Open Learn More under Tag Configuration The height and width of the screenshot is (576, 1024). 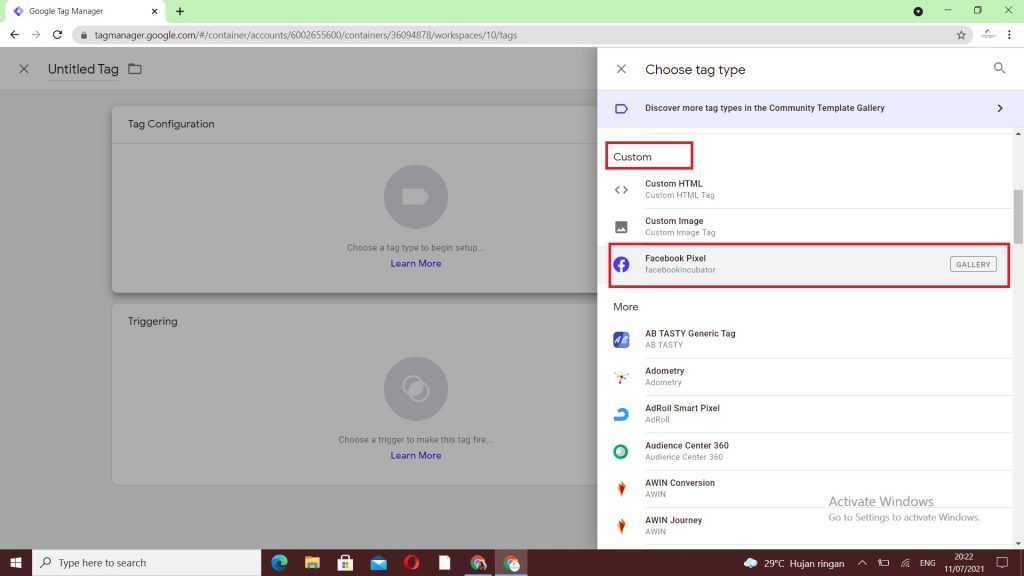click(415, 263)
